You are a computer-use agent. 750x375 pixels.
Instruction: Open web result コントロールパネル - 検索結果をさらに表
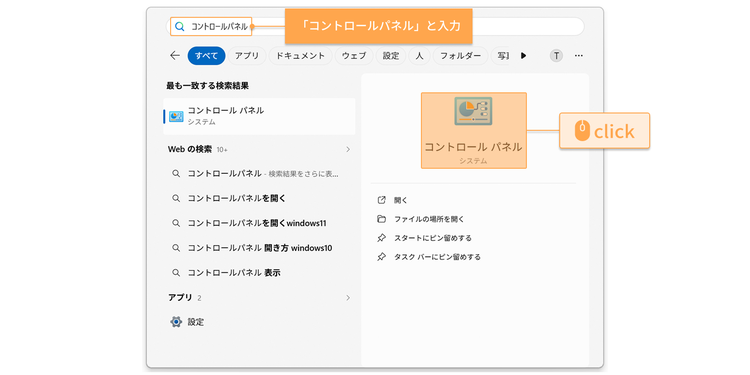[x=263, y=174]
